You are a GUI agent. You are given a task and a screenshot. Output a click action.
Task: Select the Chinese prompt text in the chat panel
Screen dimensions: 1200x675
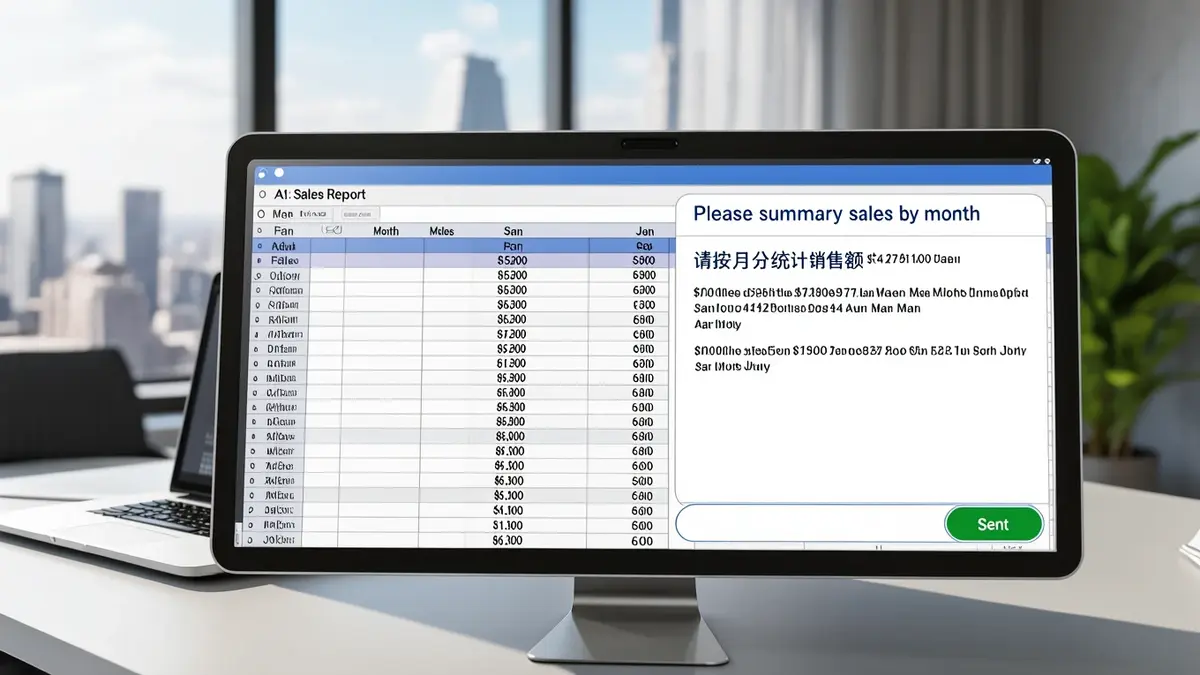778,260
